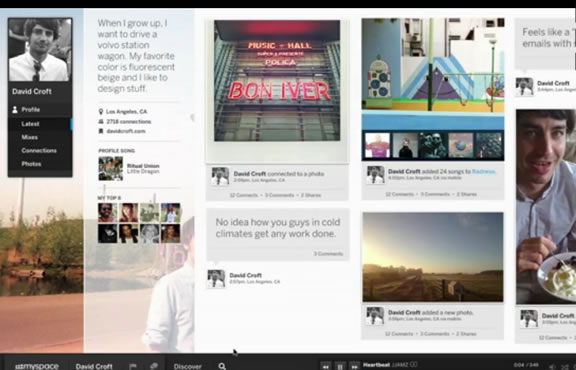Screen dimensions: 576x370
Task: Skip to previous track in player
Action: pyautogui.click(x=325, y=366)
